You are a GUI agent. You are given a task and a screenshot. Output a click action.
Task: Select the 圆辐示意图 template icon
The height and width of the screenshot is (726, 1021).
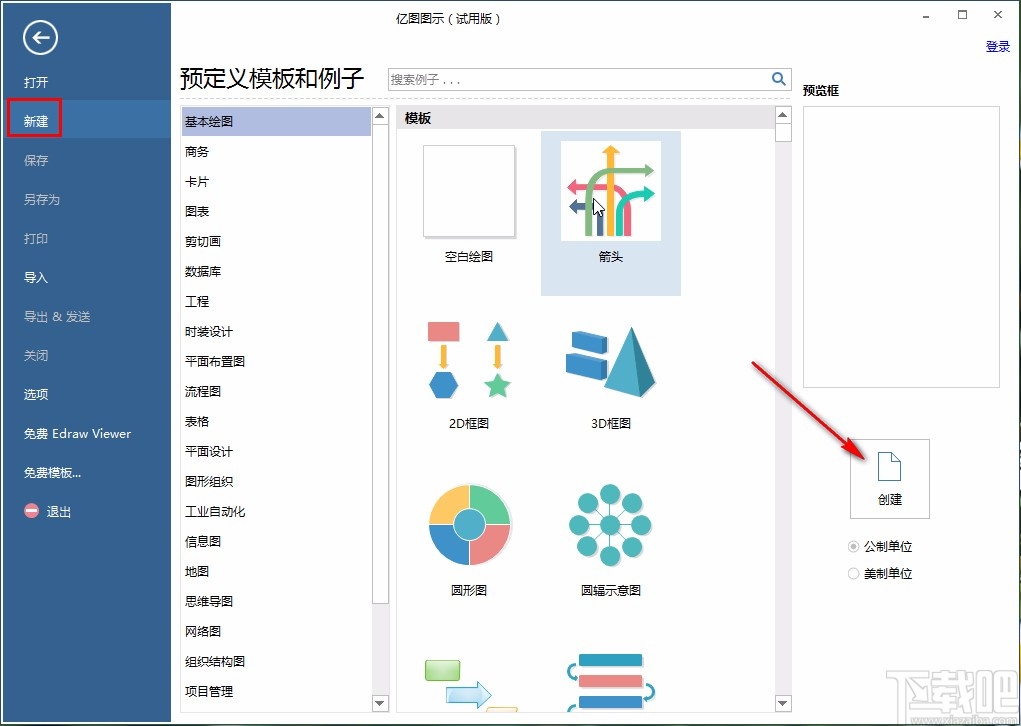pyautogui.click(x=609, y=524)
